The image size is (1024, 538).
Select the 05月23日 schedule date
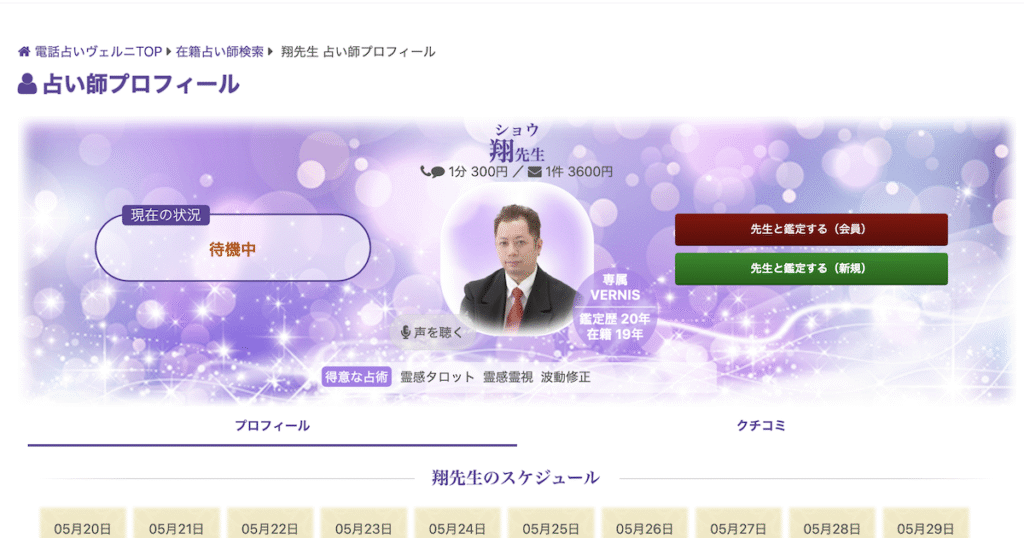point(364,526)
